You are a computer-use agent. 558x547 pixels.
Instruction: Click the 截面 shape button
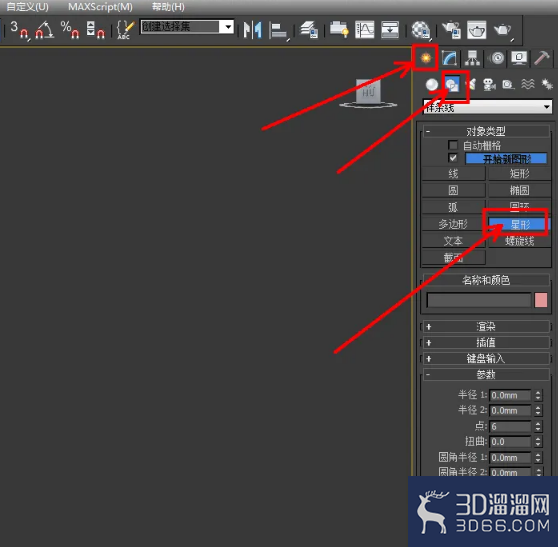(x=453, y=257)
